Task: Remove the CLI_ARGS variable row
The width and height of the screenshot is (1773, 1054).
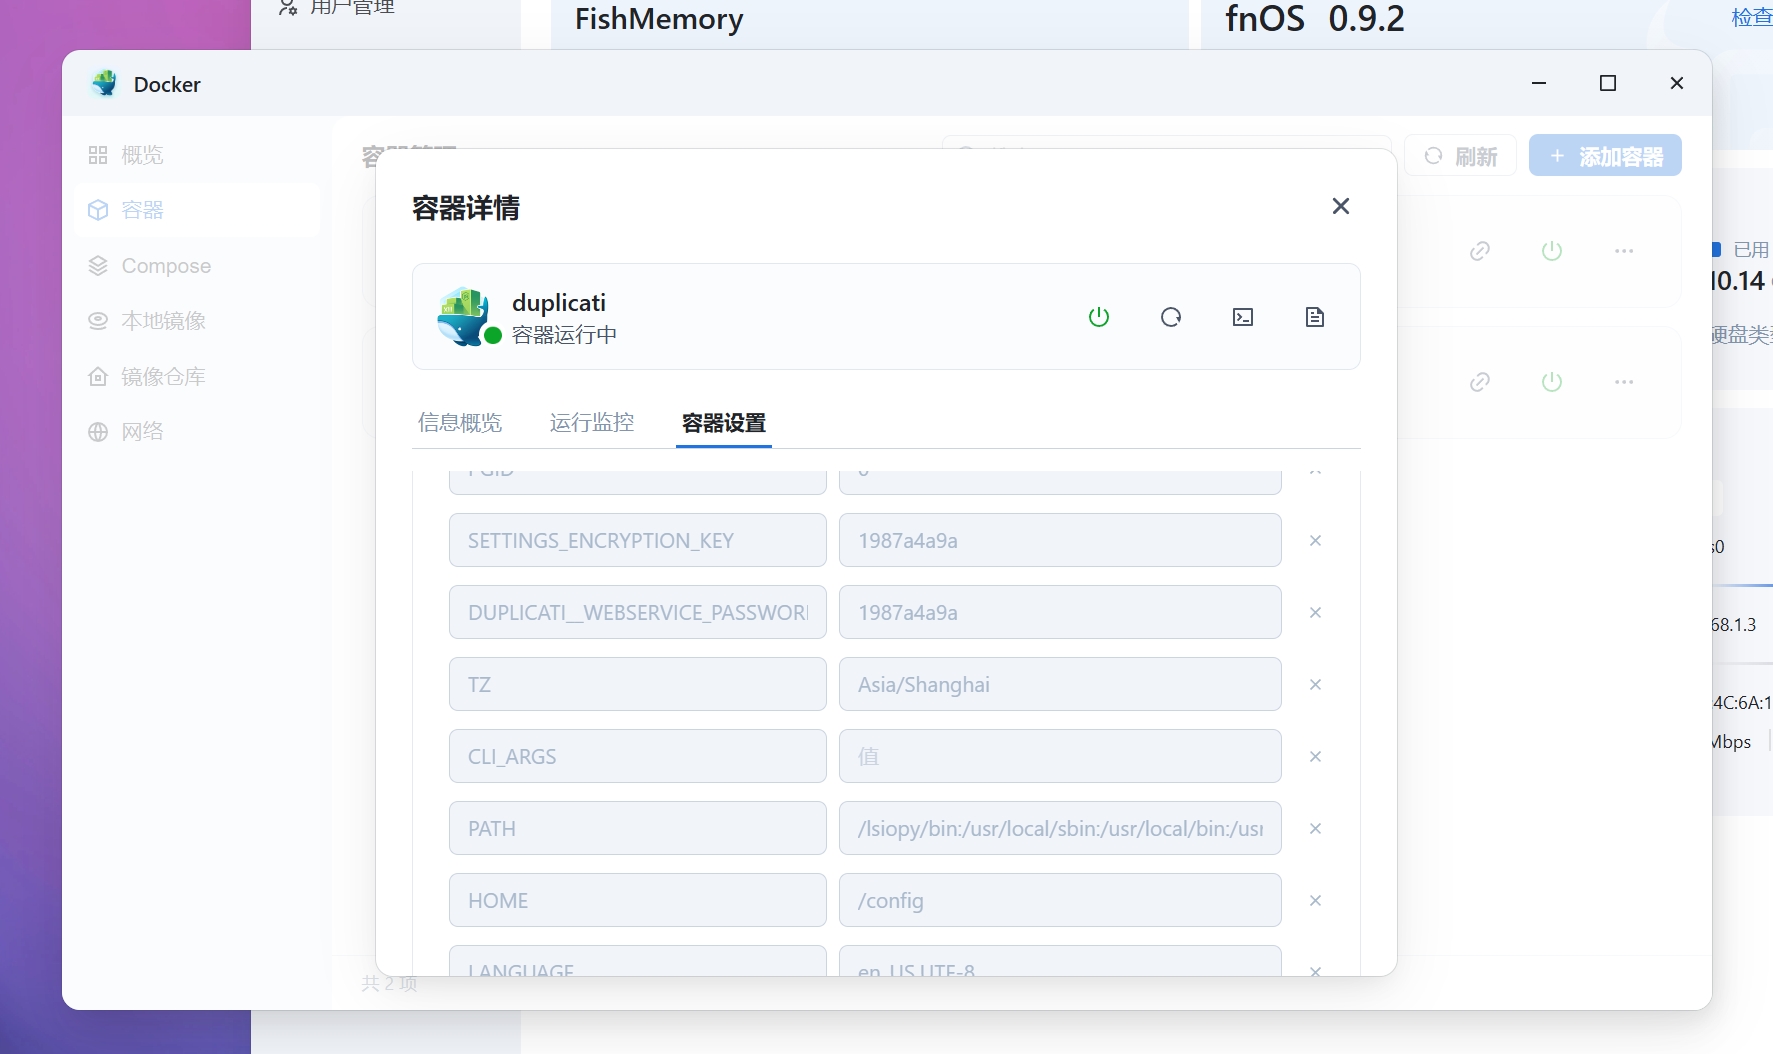Action: pyautogui.click(x=1316, y=757)
